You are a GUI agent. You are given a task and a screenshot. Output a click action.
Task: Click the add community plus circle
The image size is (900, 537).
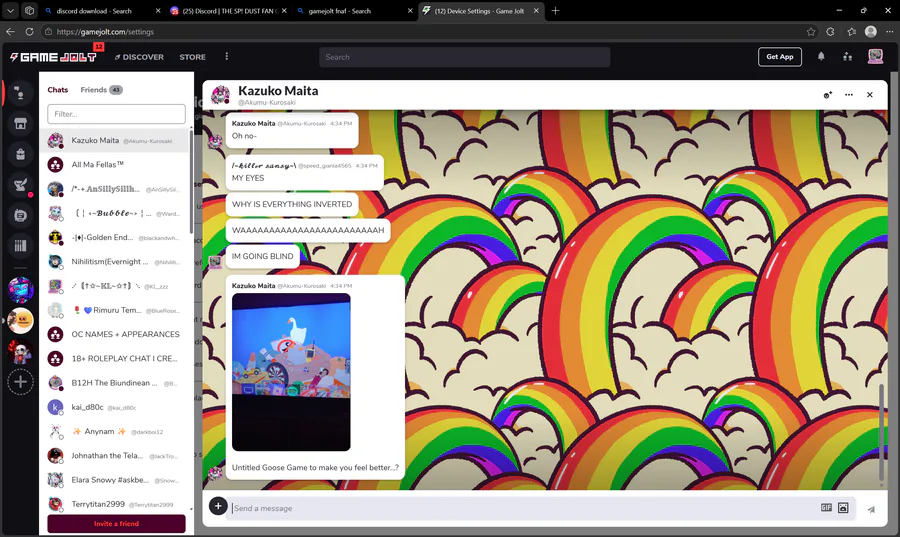tap(21, 382)
